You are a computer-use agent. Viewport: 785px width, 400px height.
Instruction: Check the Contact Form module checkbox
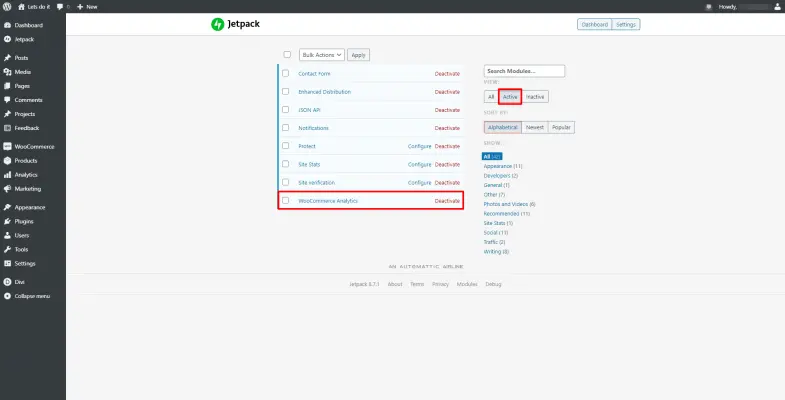pyautogui.click(x=285, y=73)
